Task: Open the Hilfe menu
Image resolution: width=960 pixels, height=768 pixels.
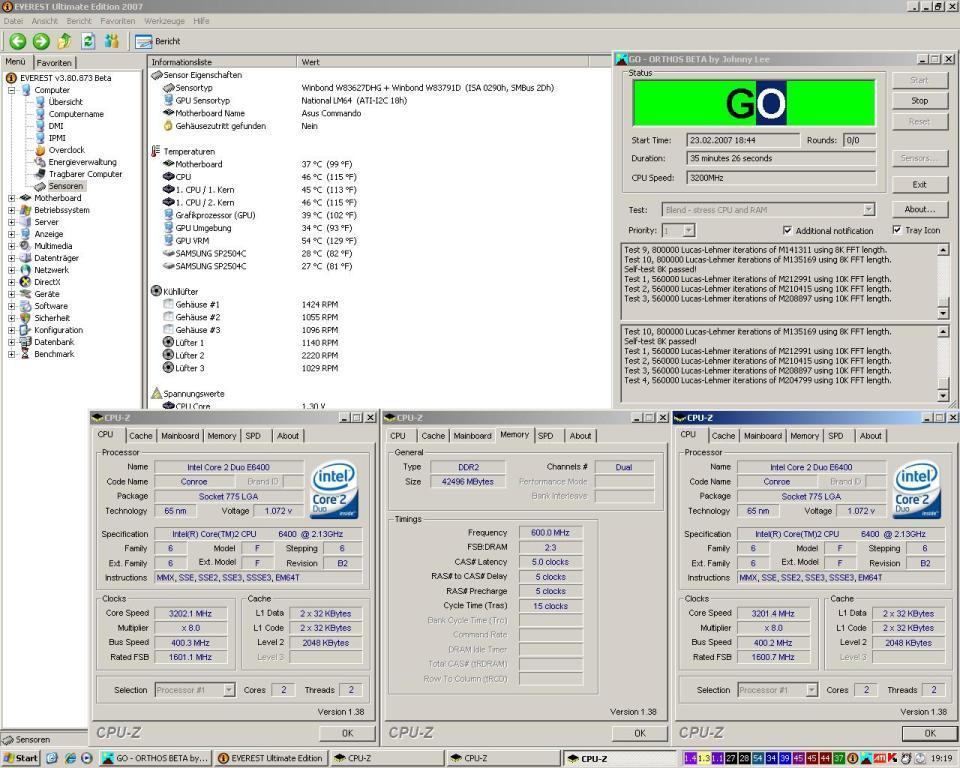Action: click(201, 21)
